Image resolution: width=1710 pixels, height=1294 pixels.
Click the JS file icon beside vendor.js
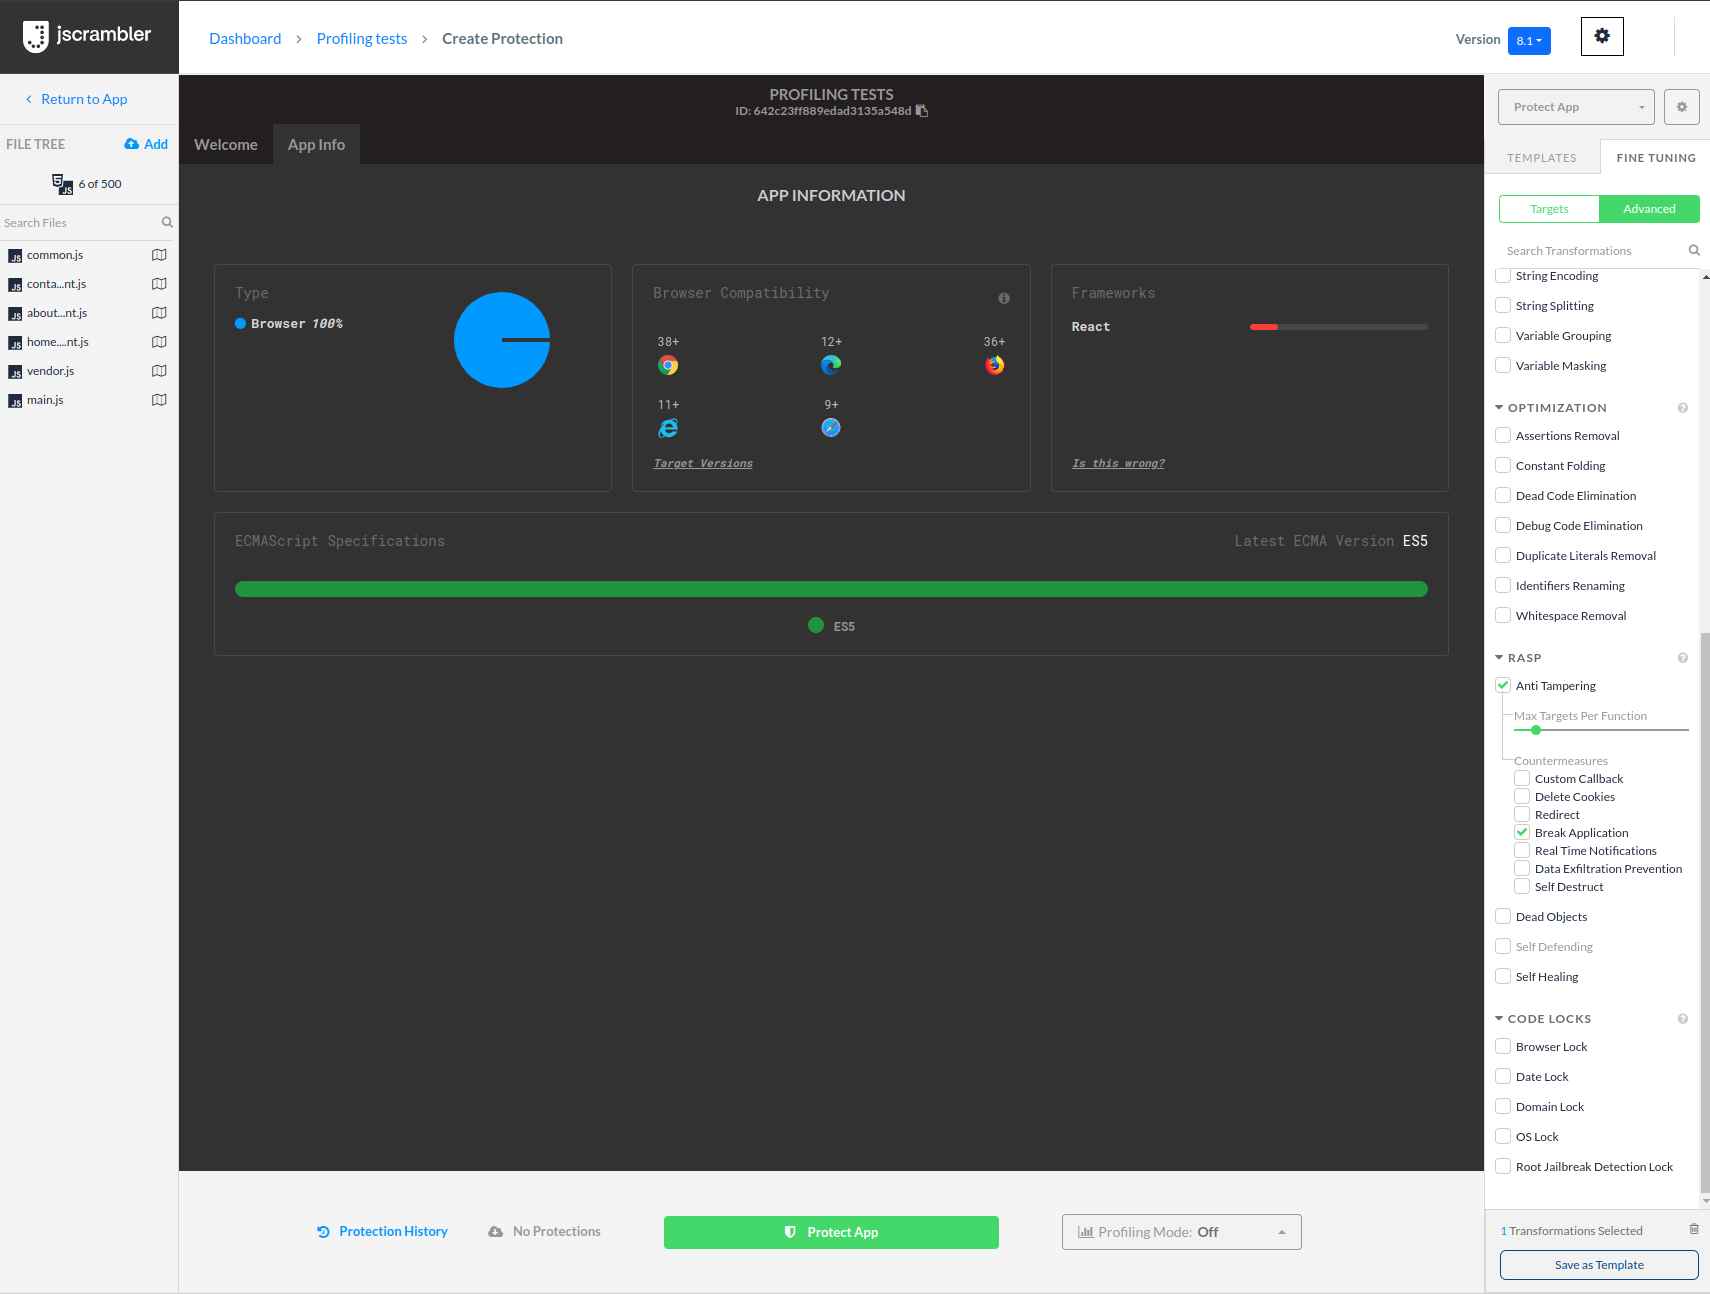(15, 370)
